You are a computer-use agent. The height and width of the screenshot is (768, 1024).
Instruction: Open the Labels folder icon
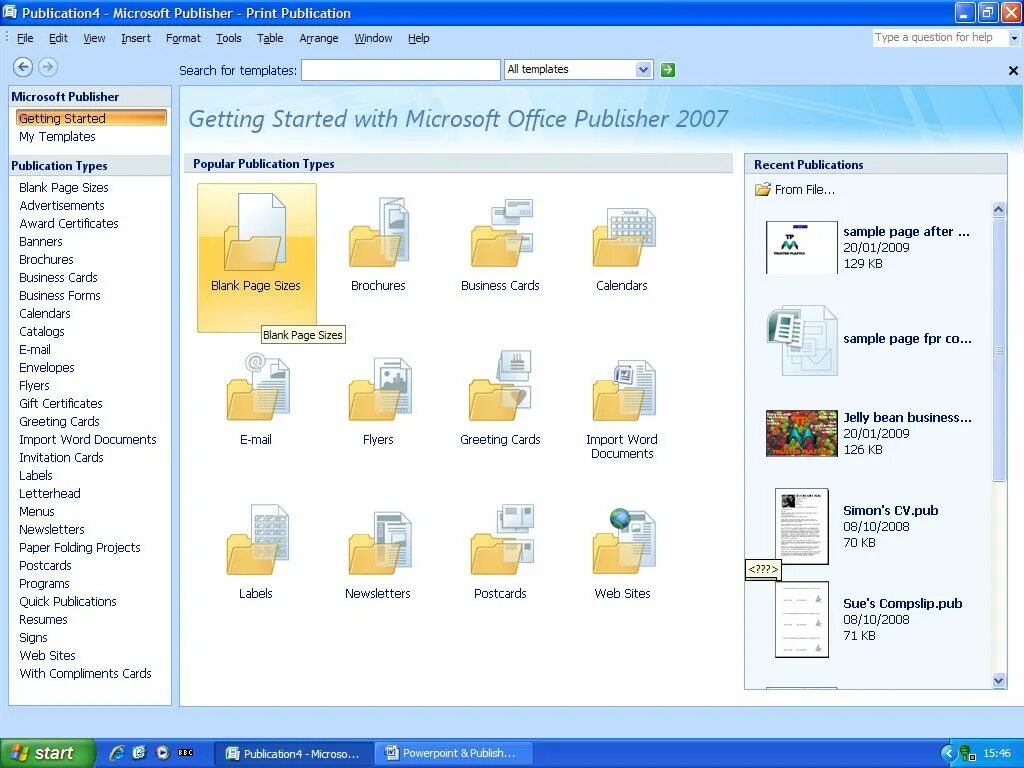257,541
